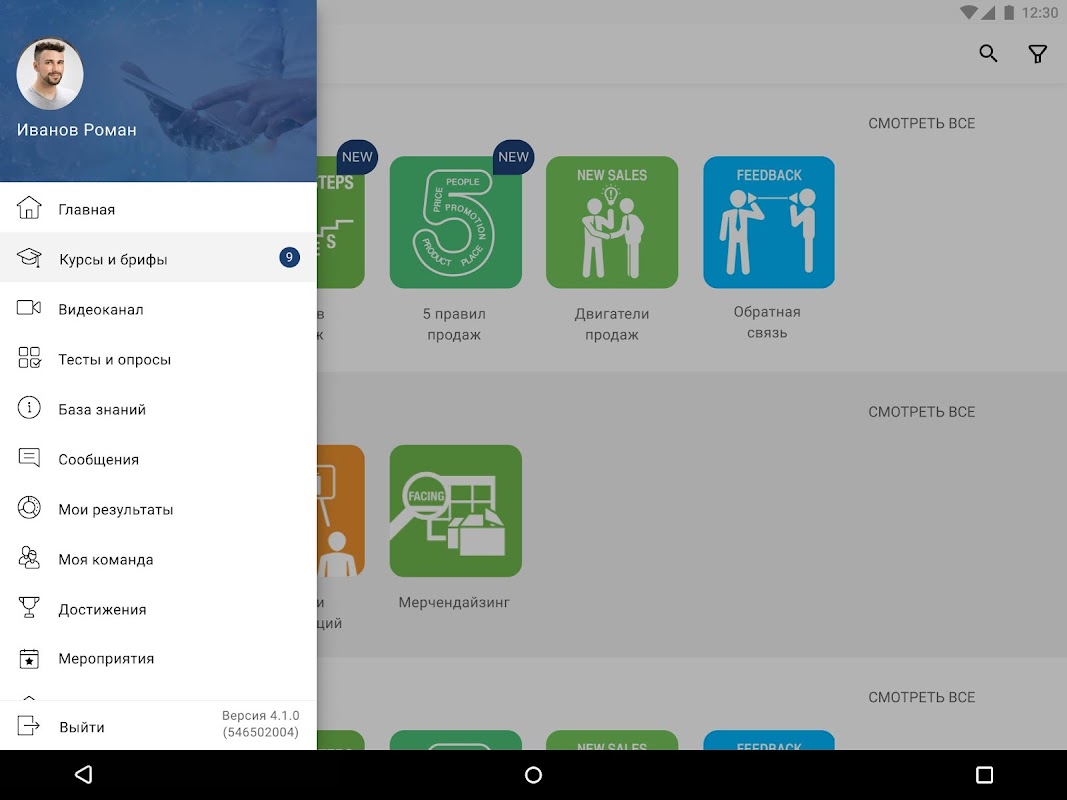Click the chat bubble icon for Сообщения

click(29, 458)
